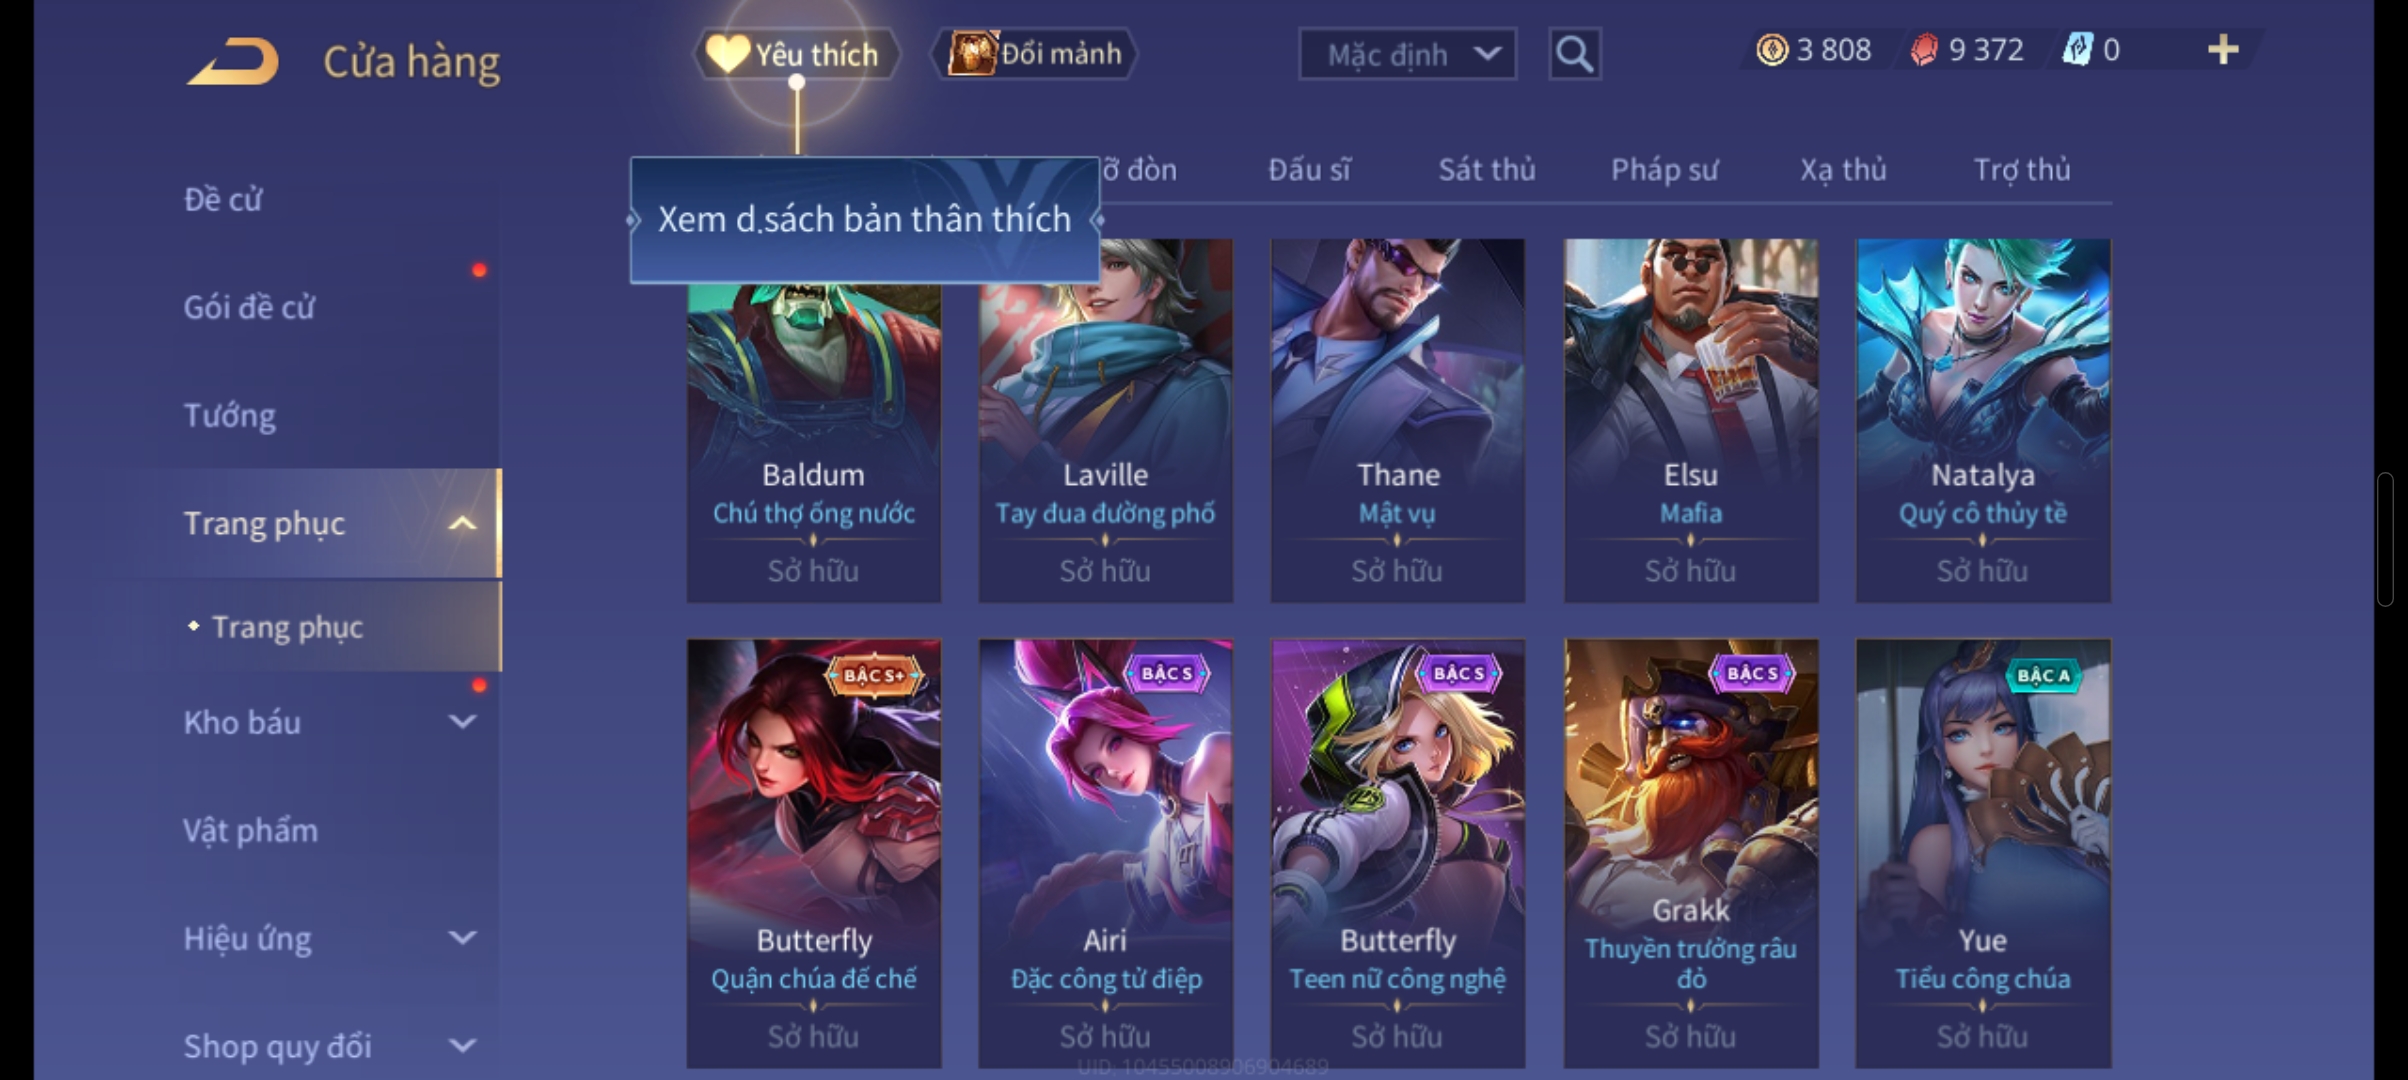Select Natalya Quý cô thủy tề skin
Screen dimensions: 2408x1080
pos(1983,420)
